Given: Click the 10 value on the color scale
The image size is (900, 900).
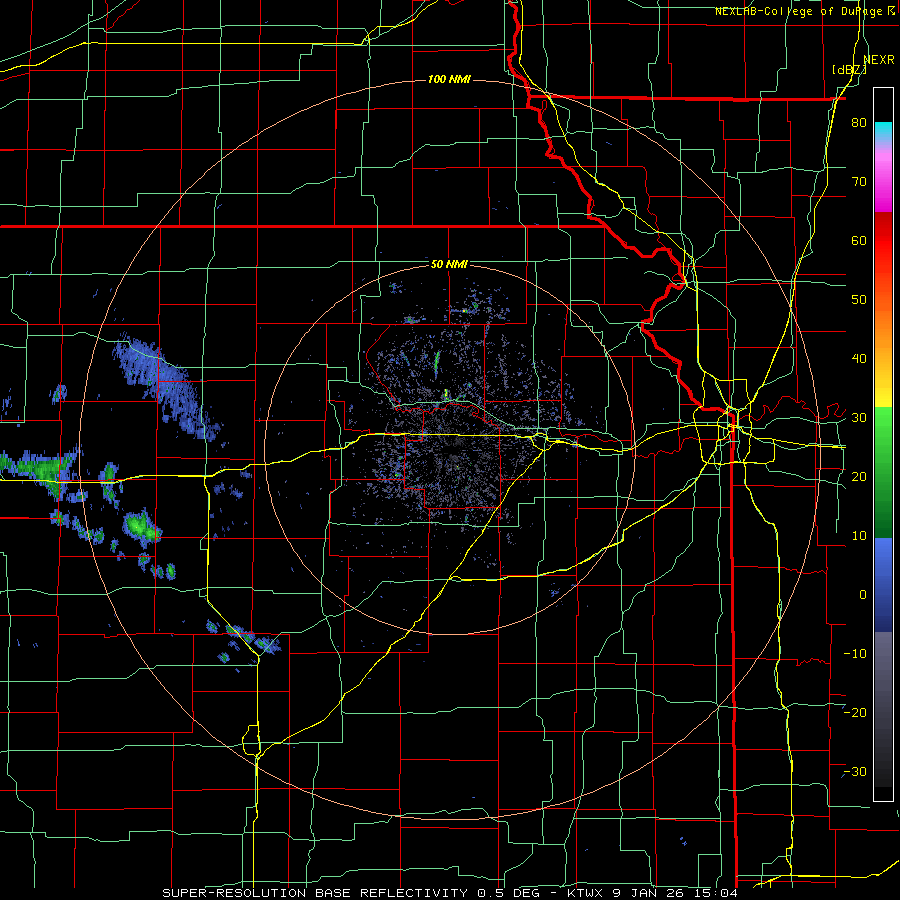Looking at the screenshot, I should coord(859,536).
